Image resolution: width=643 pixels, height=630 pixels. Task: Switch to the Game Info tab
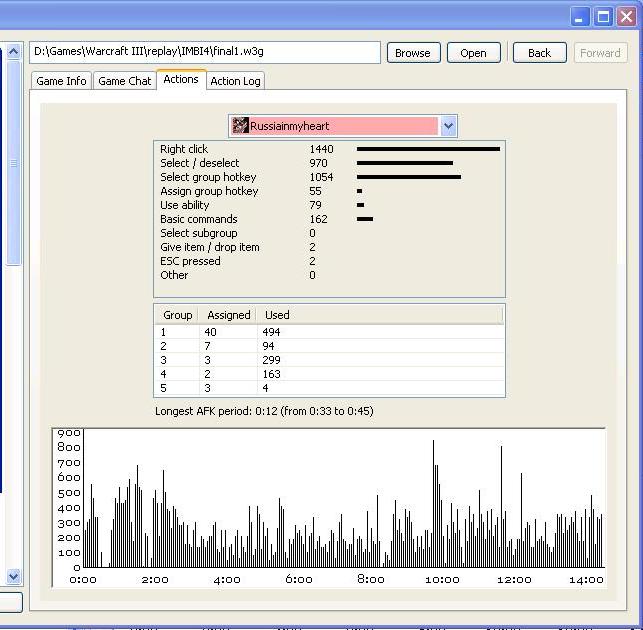click(62, 81)
